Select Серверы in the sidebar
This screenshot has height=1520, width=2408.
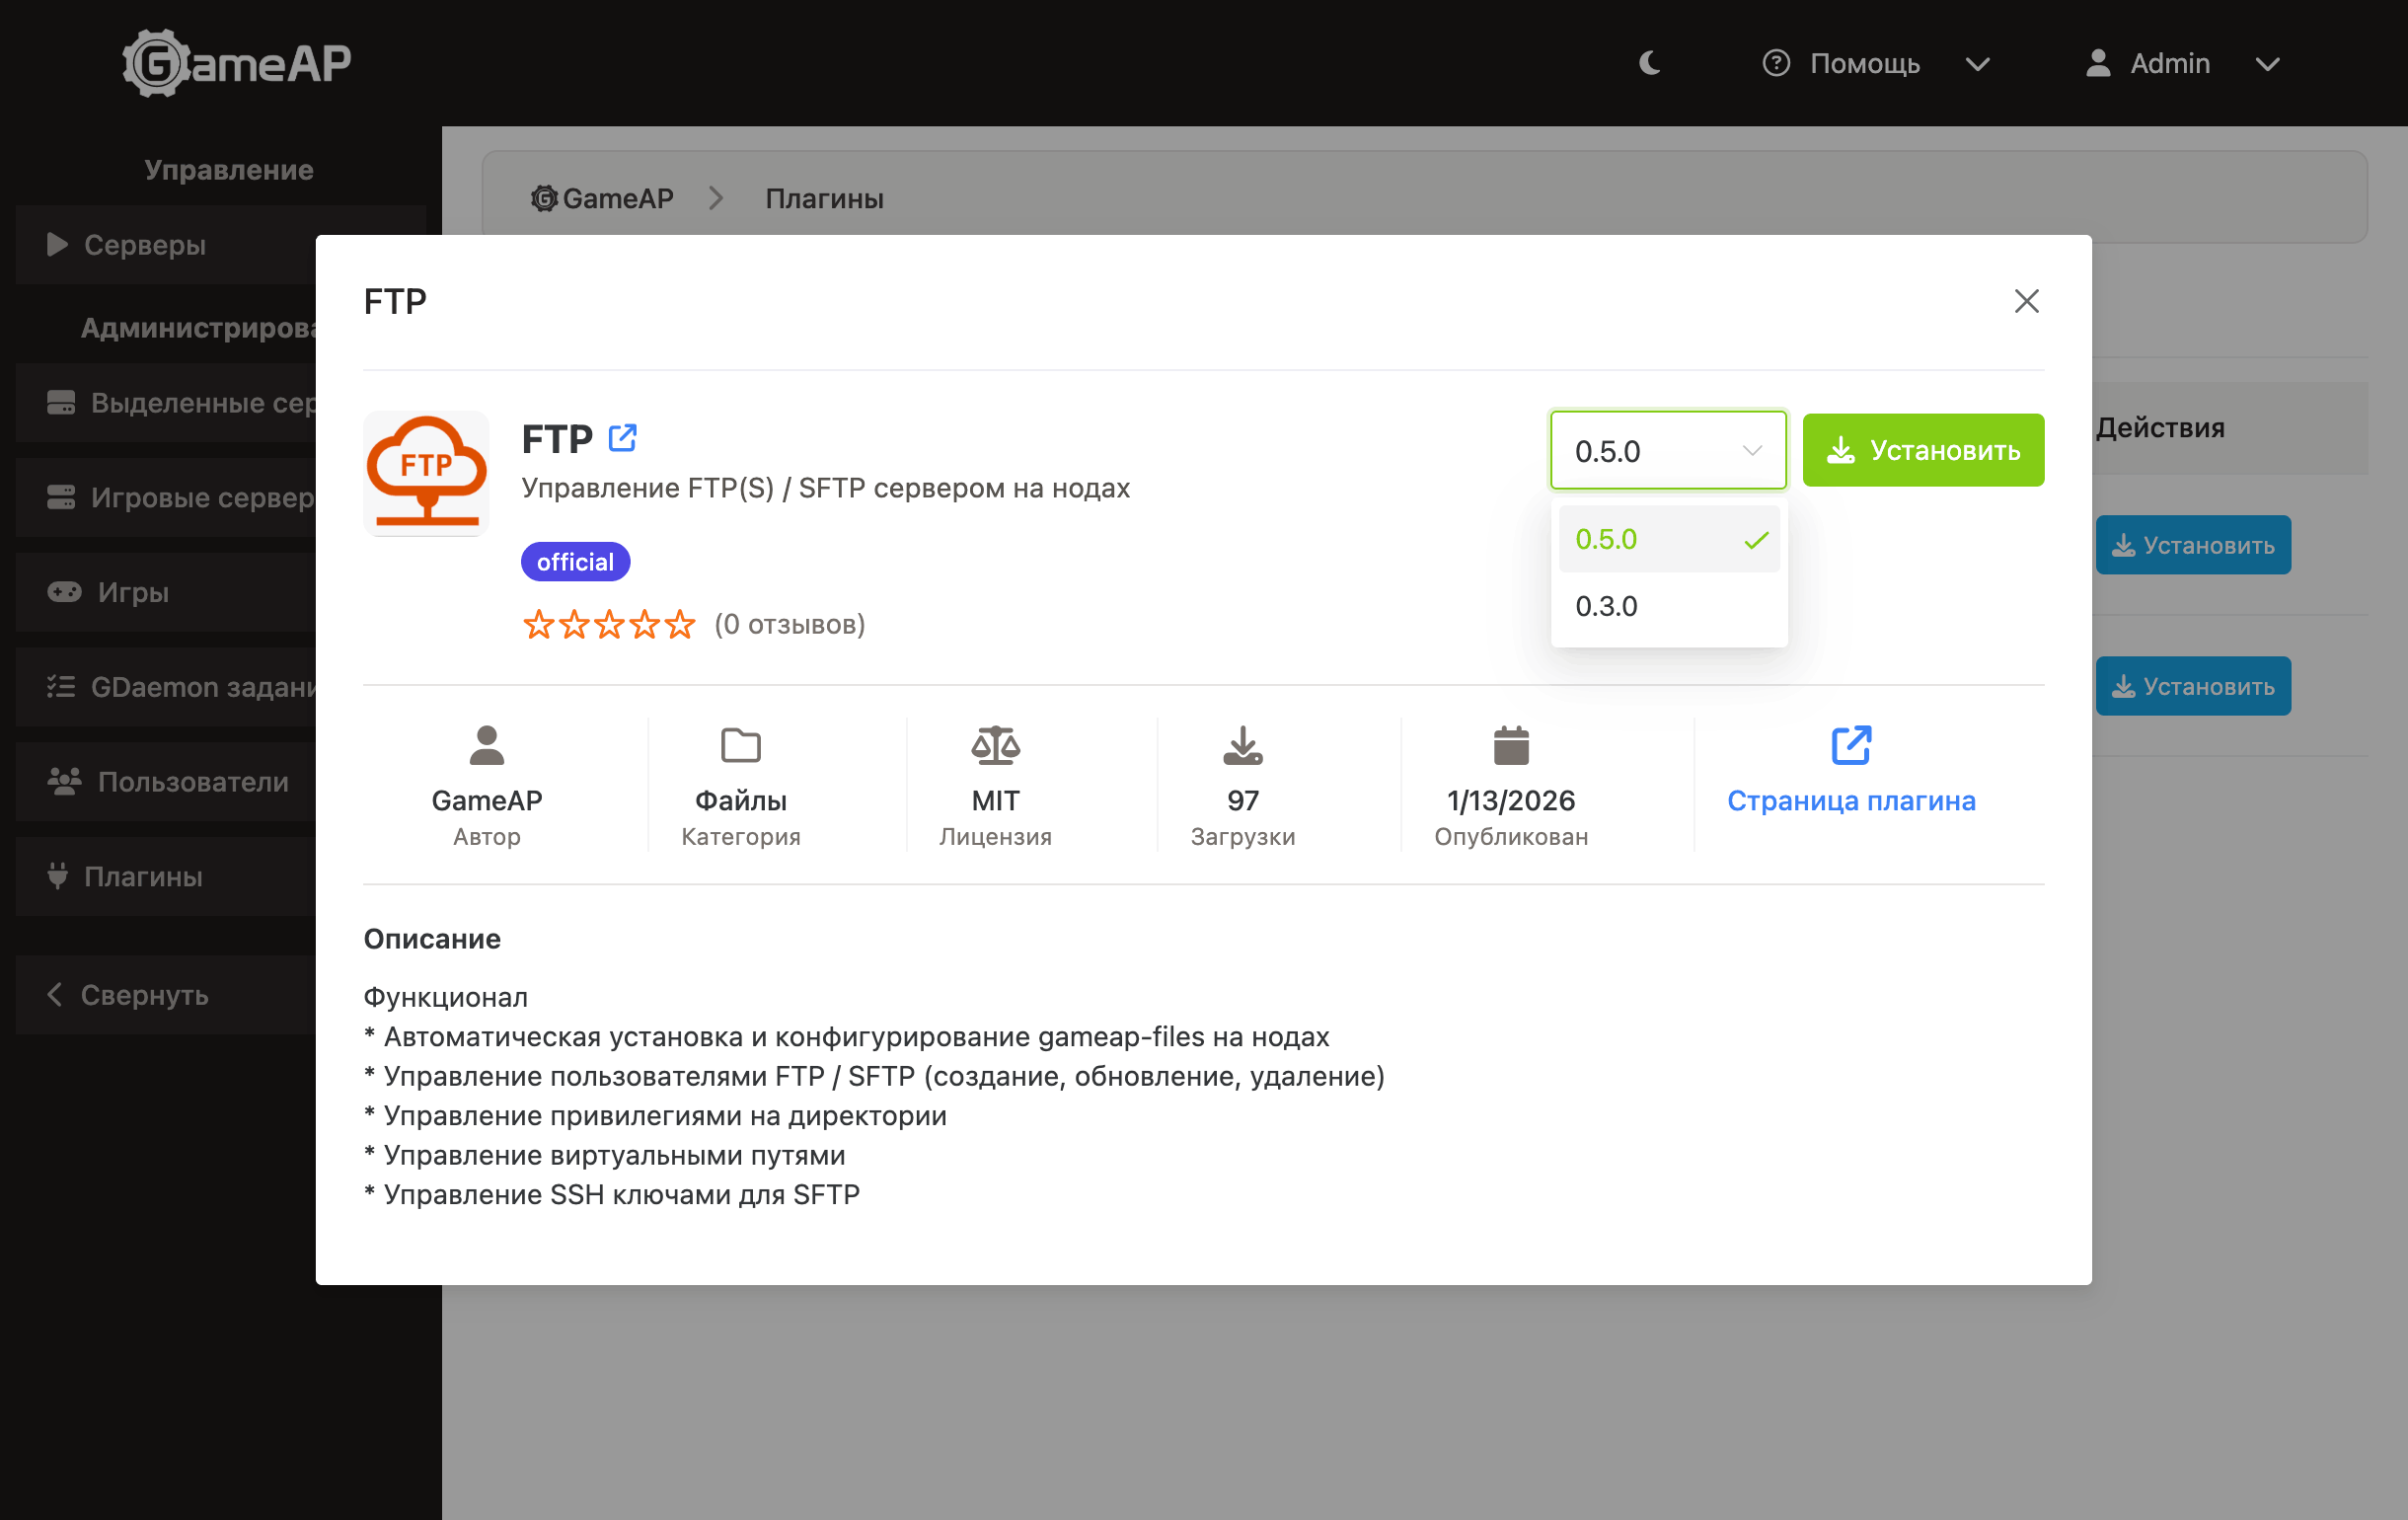click(x=146, y=244)
